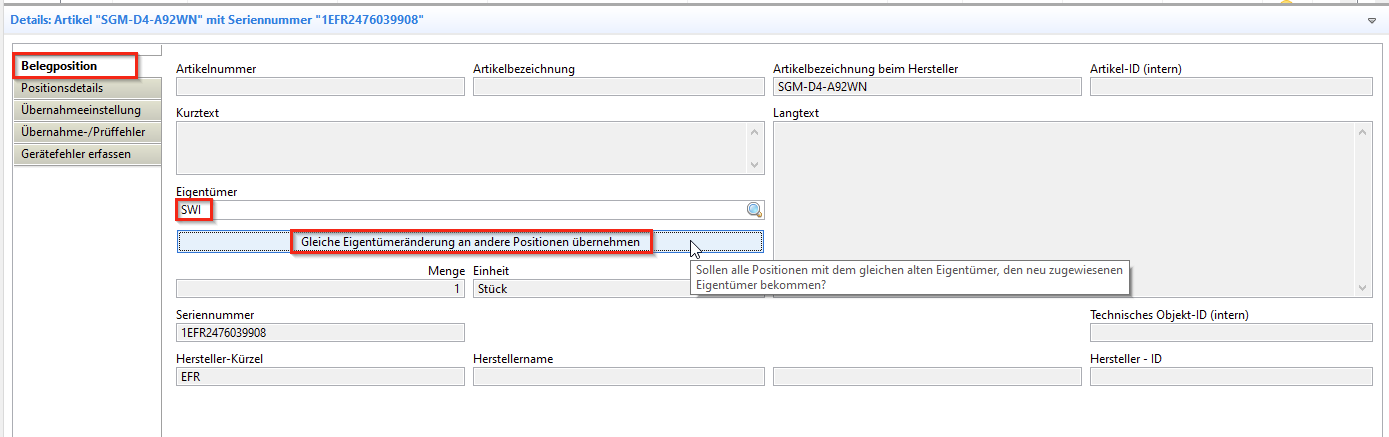Click the Hersteller-Kürzel field containing EFR
The image size is (1389, 437).
pos(320,377)
